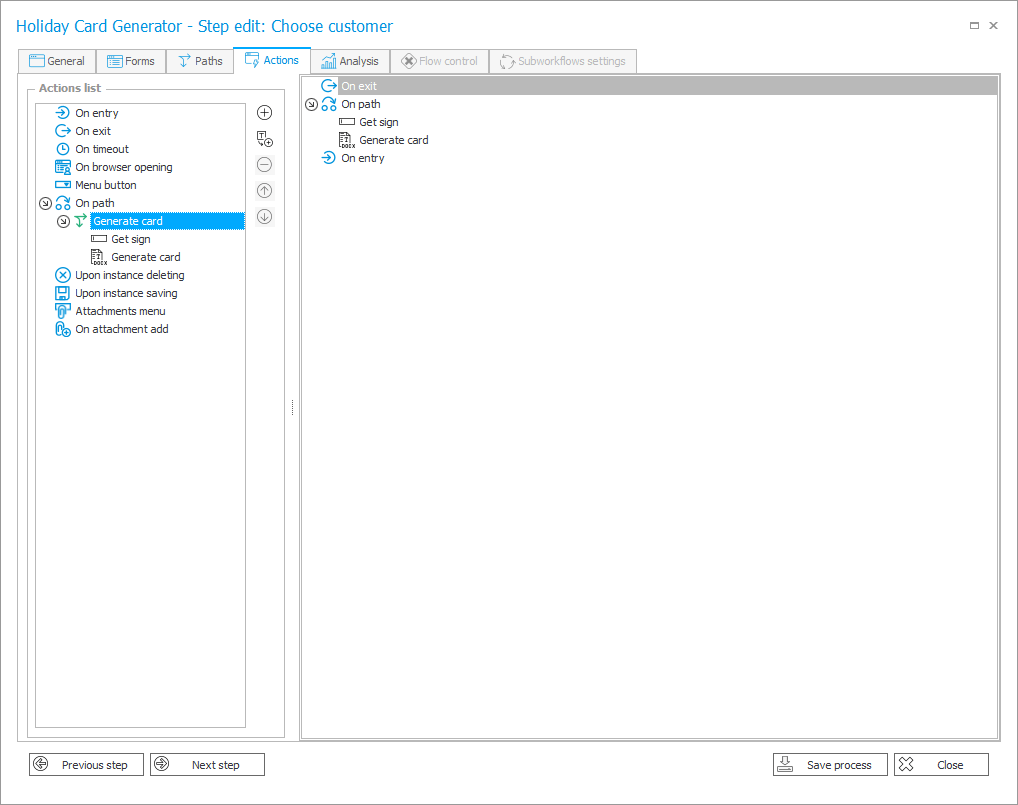Select Generate card DOCX action in Actions list

pos(145,258)
